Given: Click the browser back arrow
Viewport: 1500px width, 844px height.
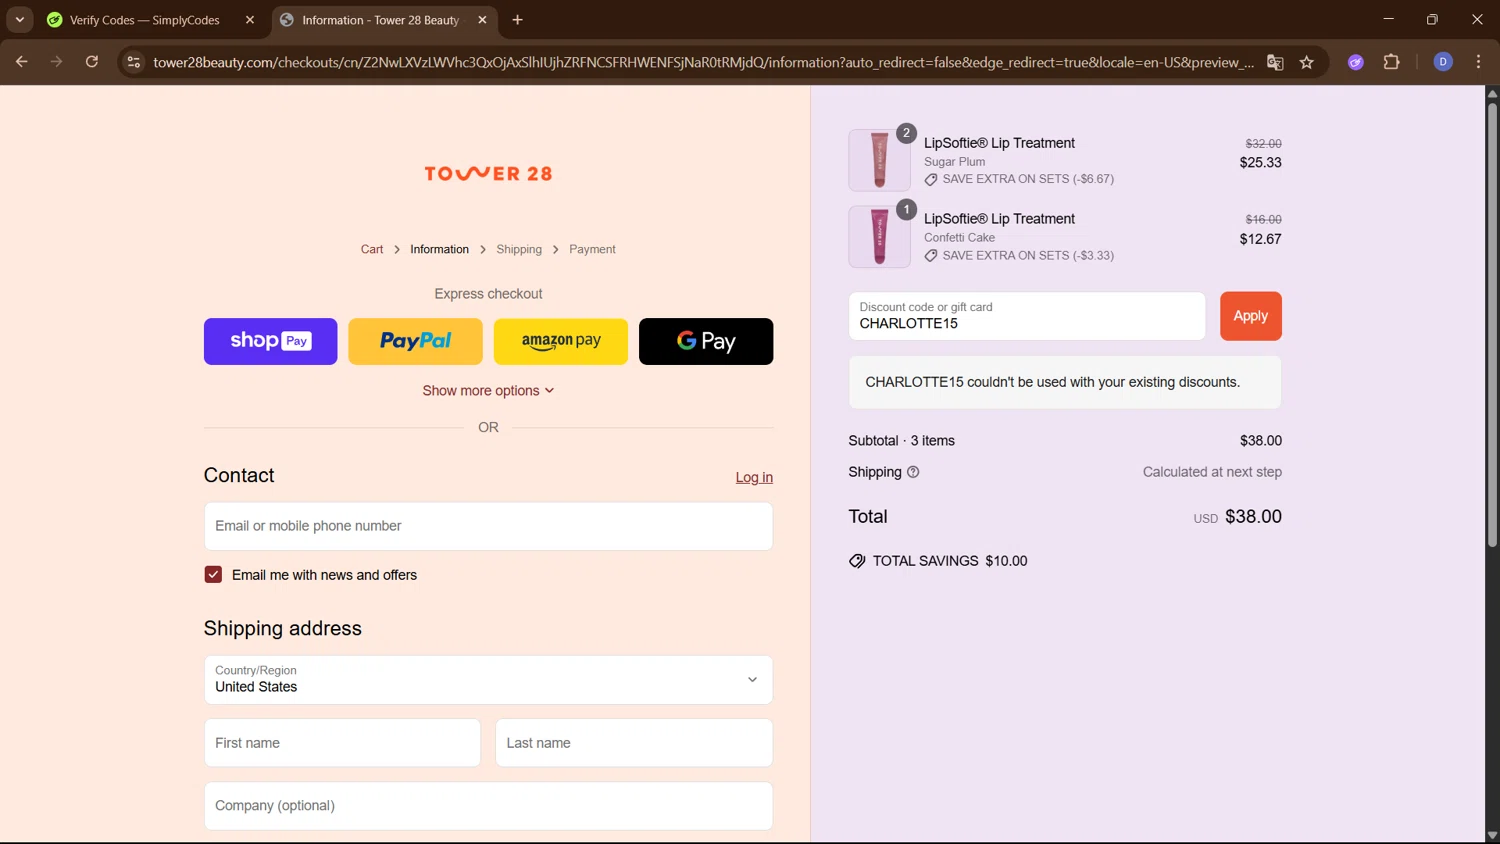Looking at the screenshot, I should click(x=21, y=62).
